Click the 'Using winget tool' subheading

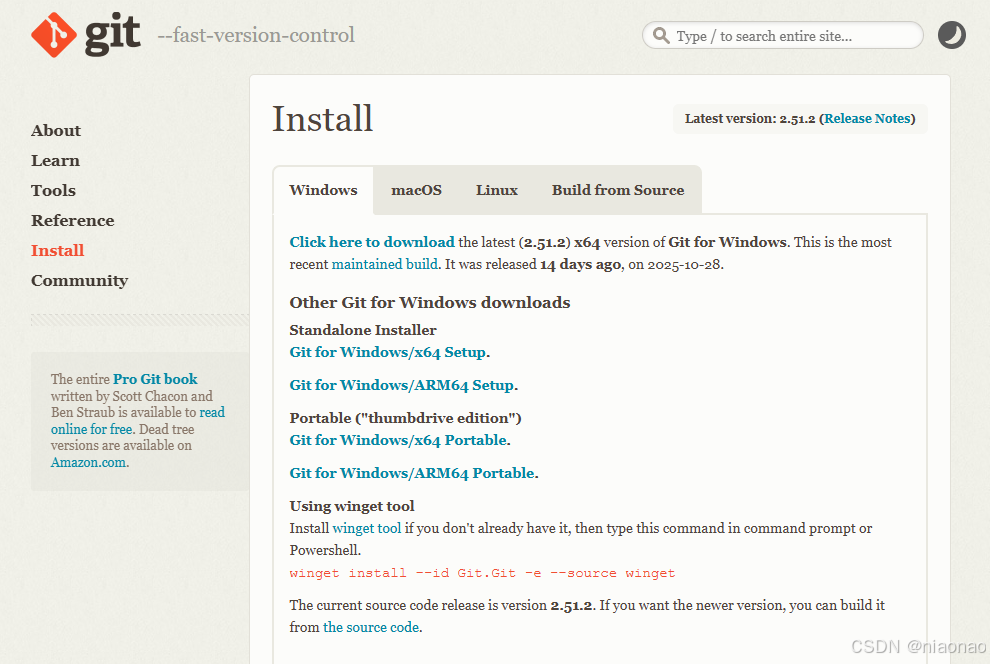pyautogui.click(x=352, y=506)
